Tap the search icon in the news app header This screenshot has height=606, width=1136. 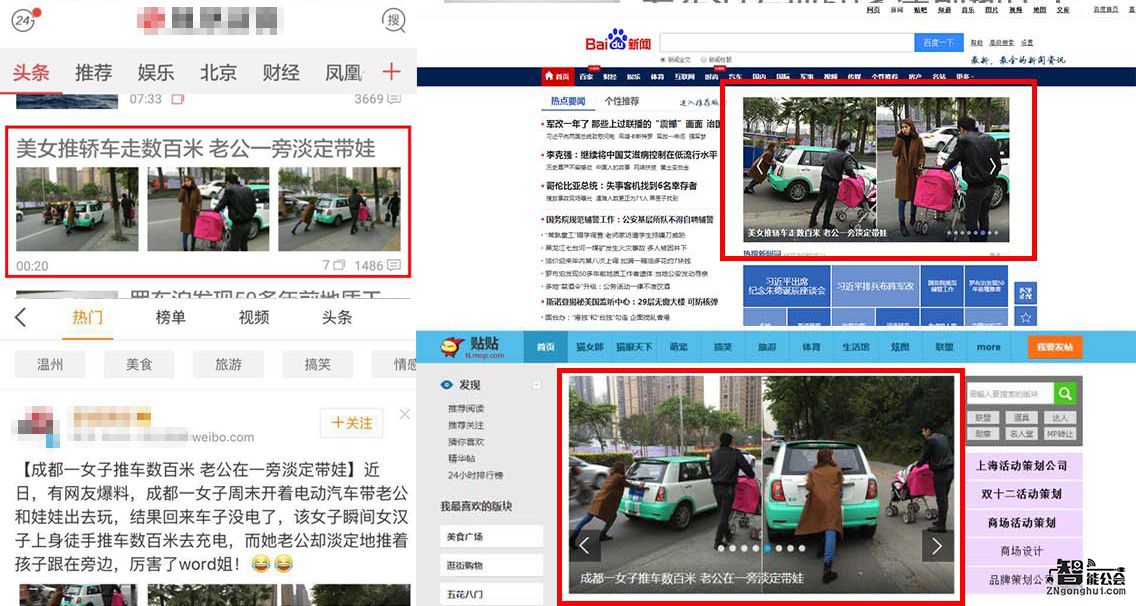393,21
